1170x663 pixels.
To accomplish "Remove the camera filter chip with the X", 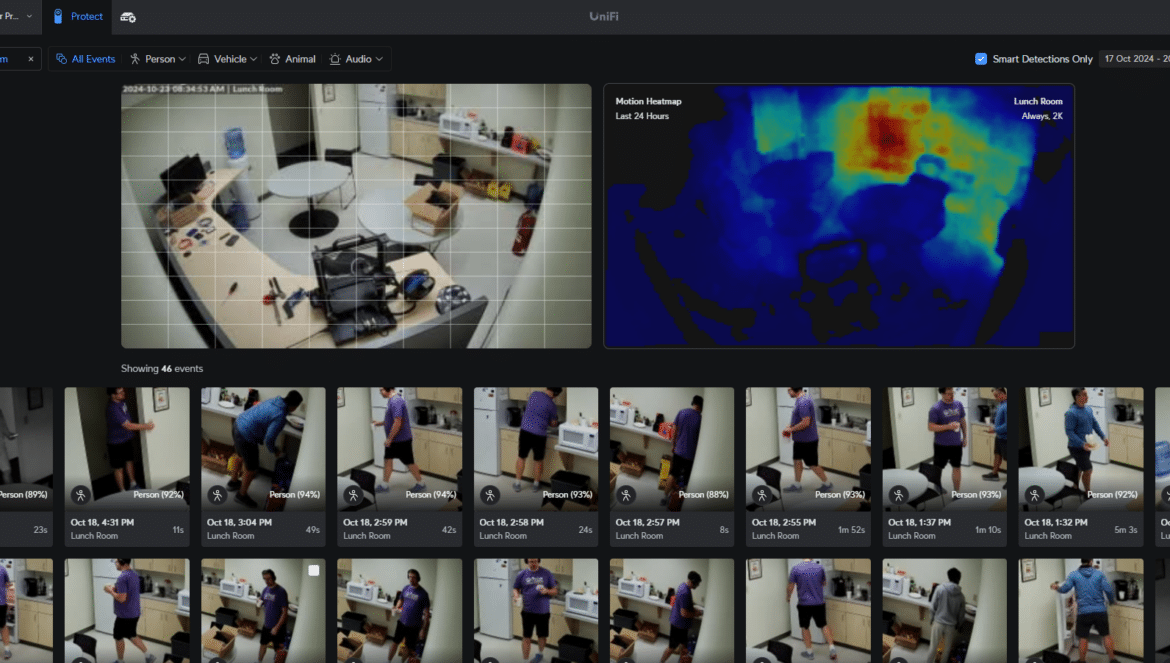I will pos(31,59).
